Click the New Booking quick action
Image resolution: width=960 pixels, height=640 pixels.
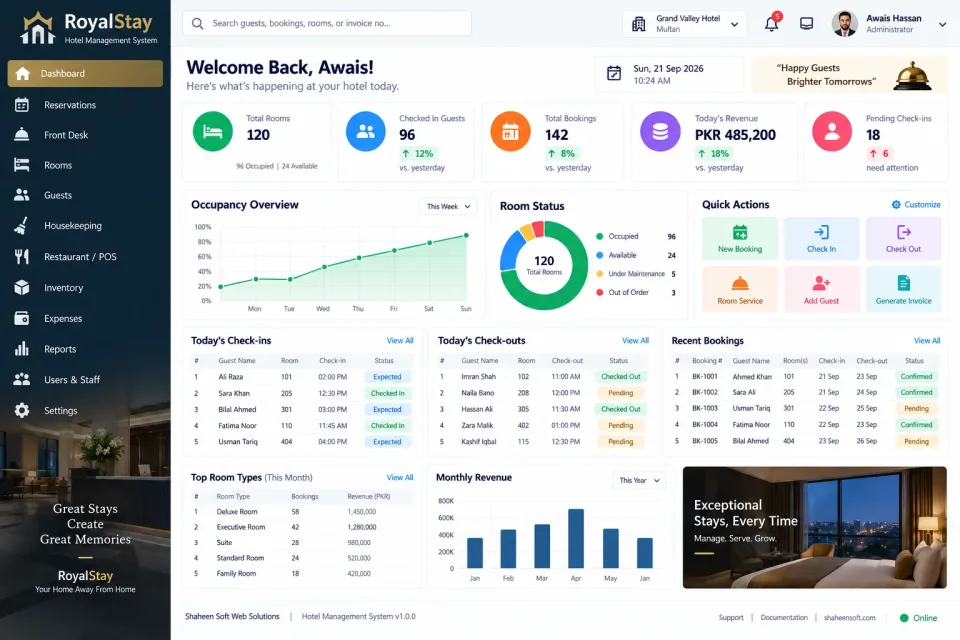pyautogui.click(x=740, y=238)
